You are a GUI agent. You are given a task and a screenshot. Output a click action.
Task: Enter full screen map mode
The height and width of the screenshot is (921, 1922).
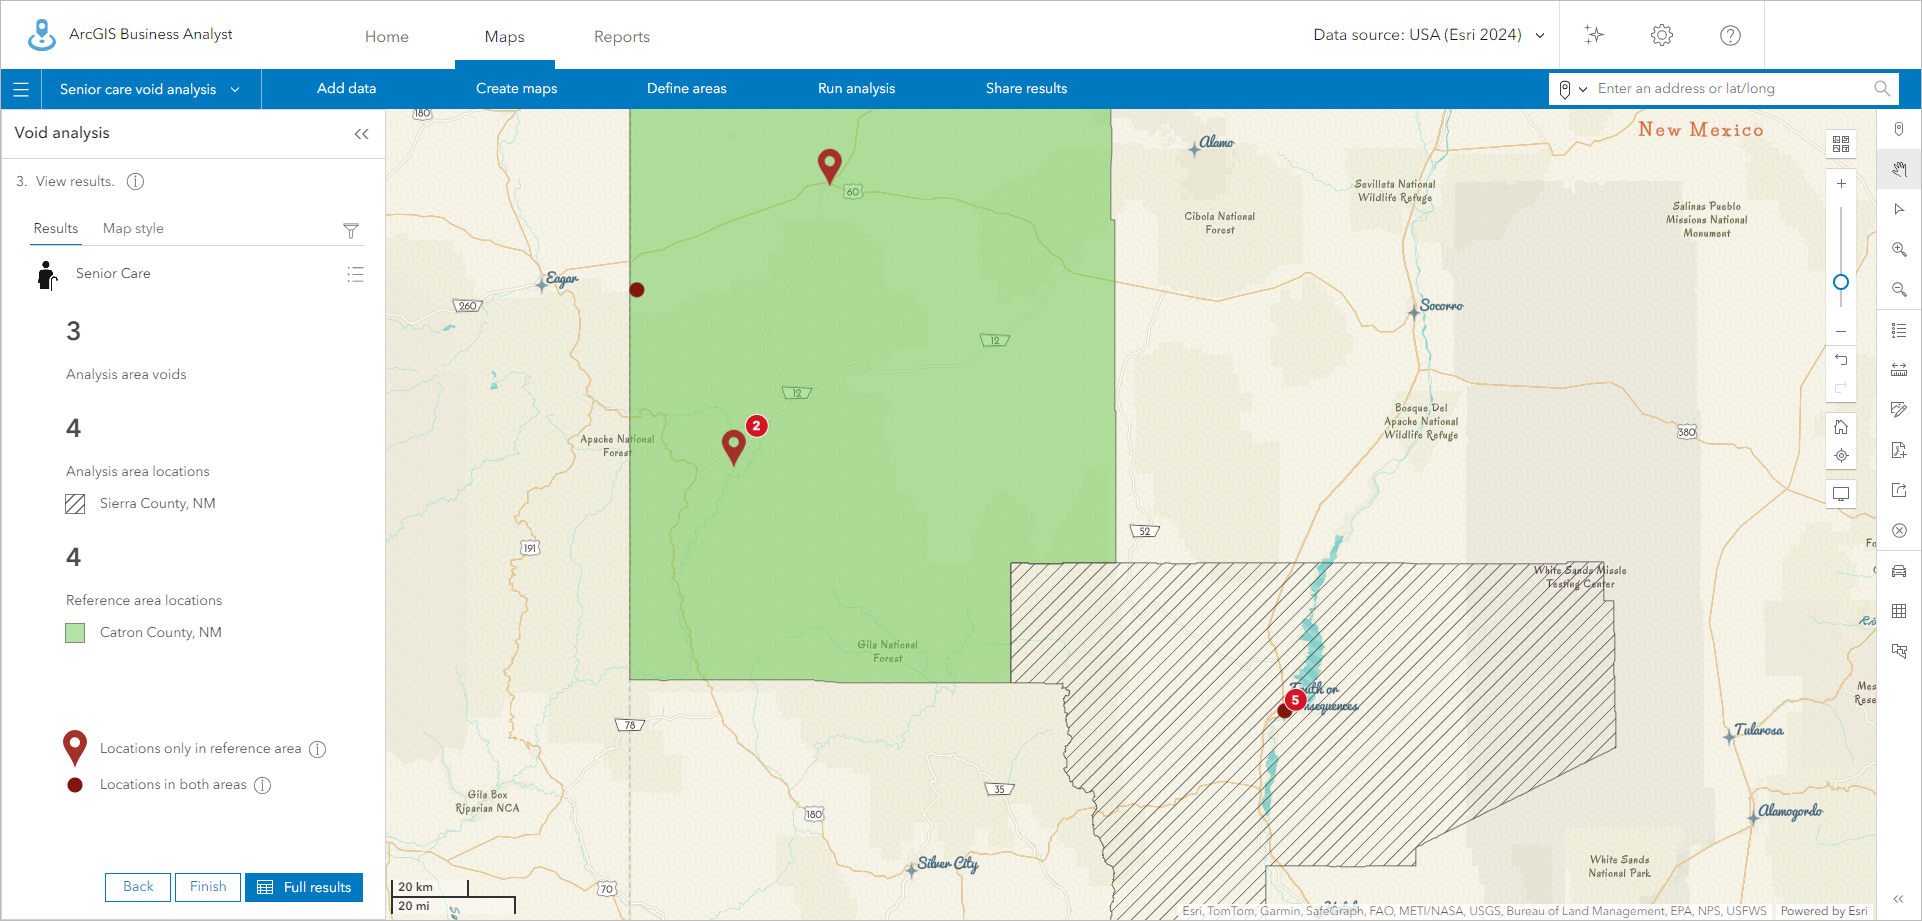coord(1841,494)
